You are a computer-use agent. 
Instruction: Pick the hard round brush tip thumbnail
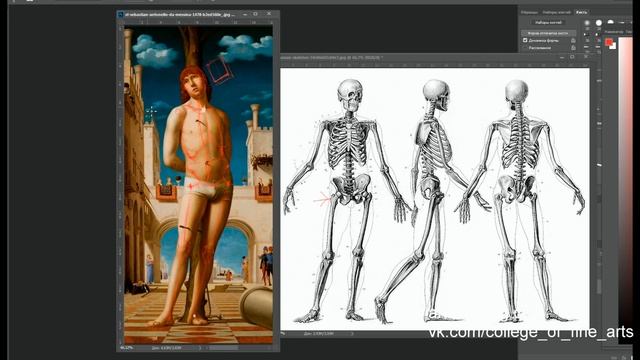coord(598,23)
